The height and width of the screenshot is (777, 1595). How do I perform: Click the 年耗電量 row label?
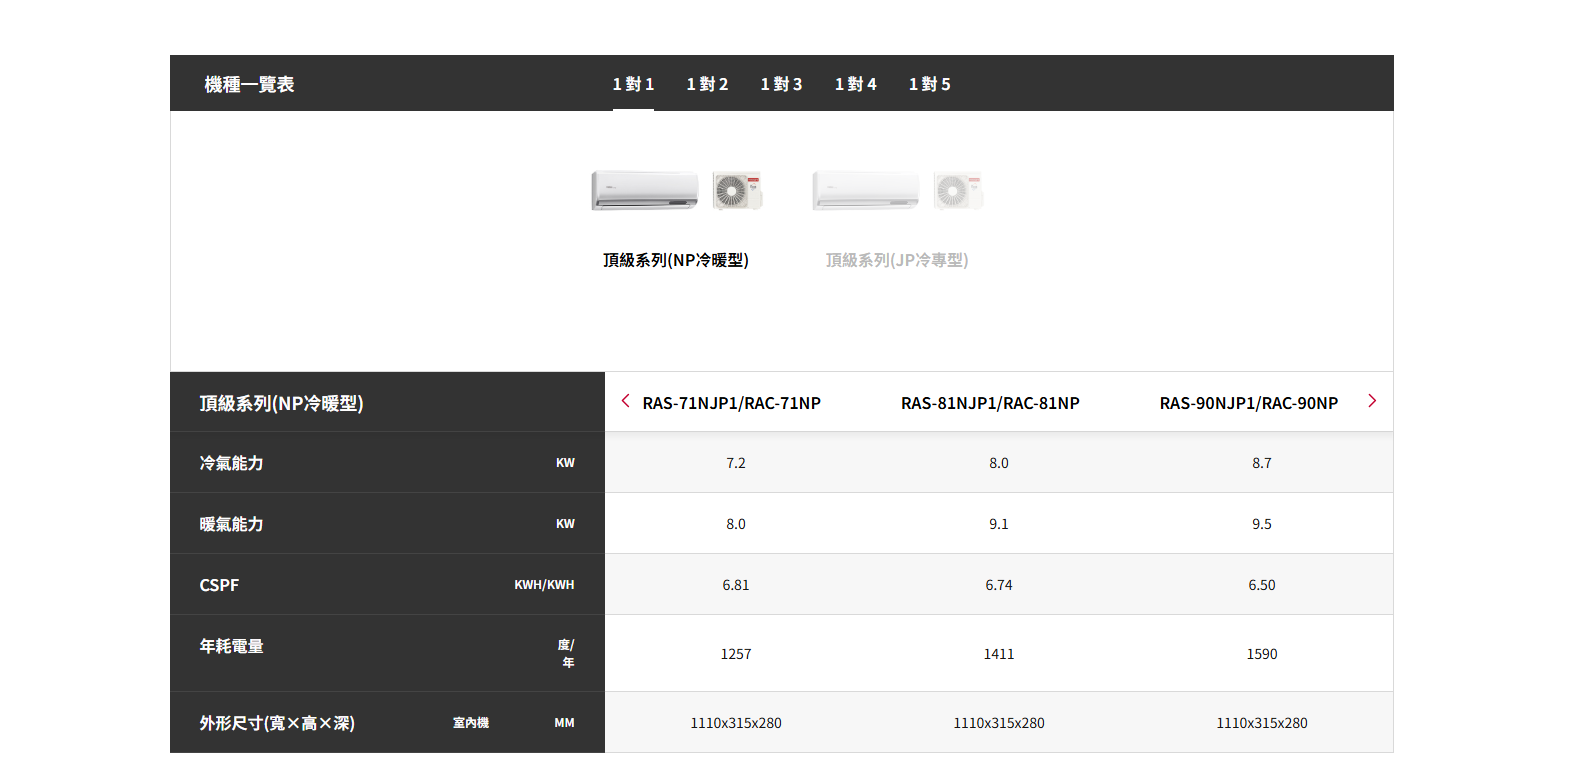click(231, 646)
